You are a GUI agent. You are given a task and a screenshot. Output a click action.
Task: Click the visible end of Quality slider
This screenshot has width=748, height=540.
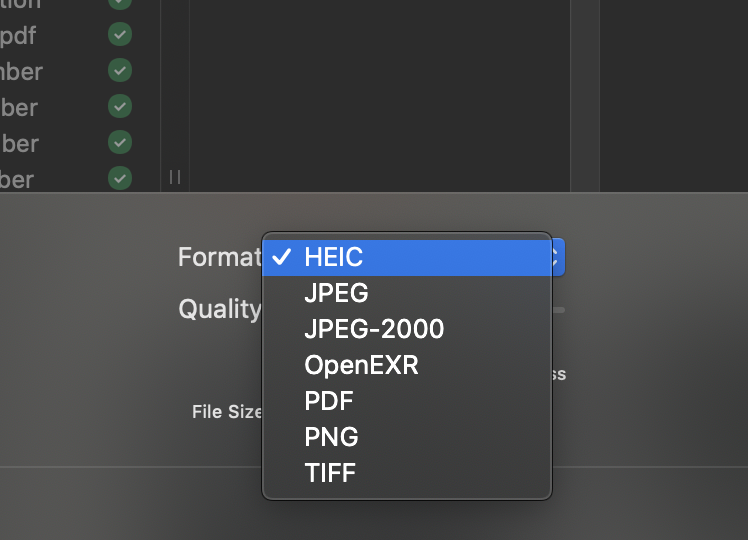(559, 310)
